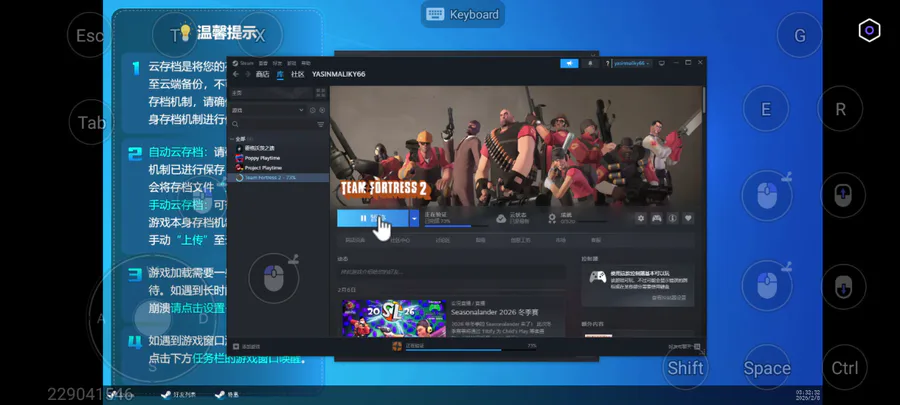Open the dropdown arrow beside pause button

pos(414,218)
